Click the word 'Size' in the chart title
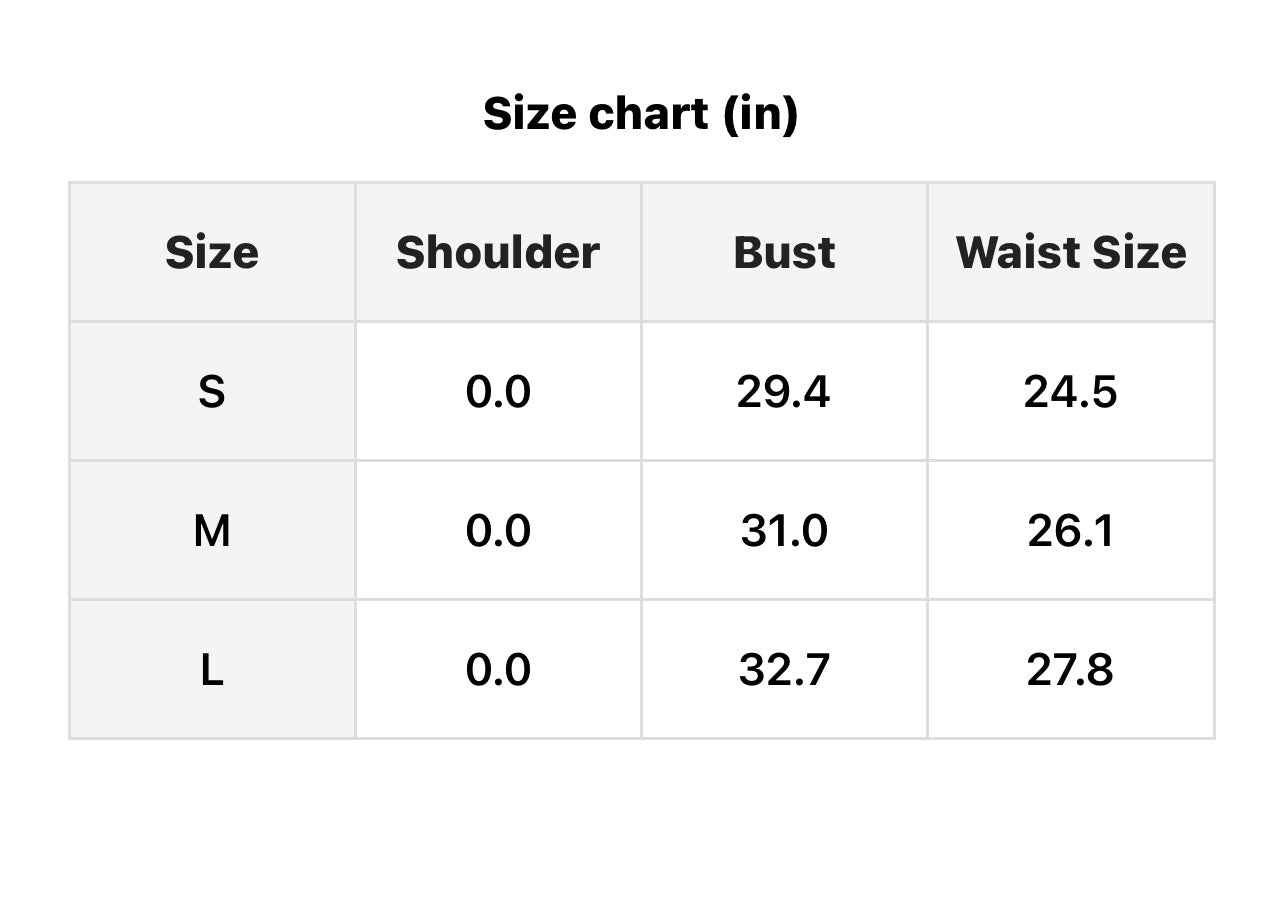This screenshot has width=1284, height=918. tap(529, 114)
